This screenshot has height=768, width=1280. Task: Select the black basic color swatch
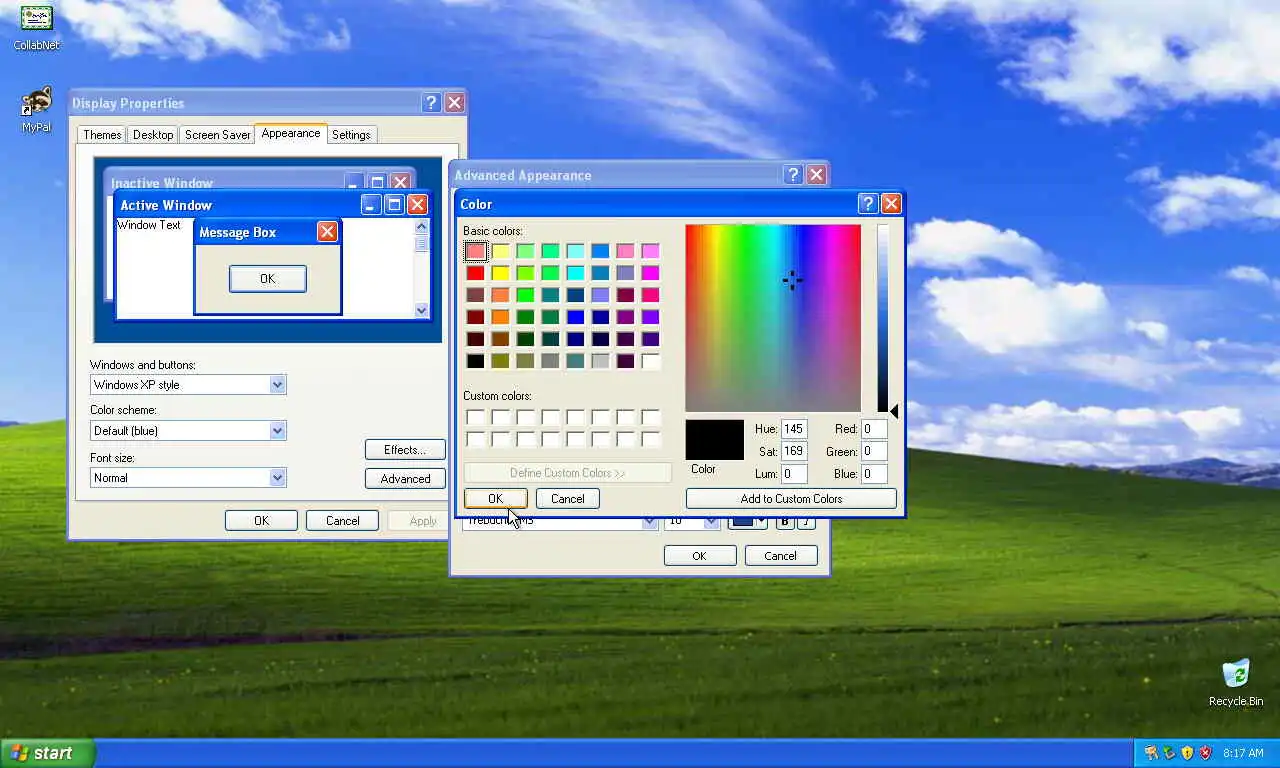[475, 361]
